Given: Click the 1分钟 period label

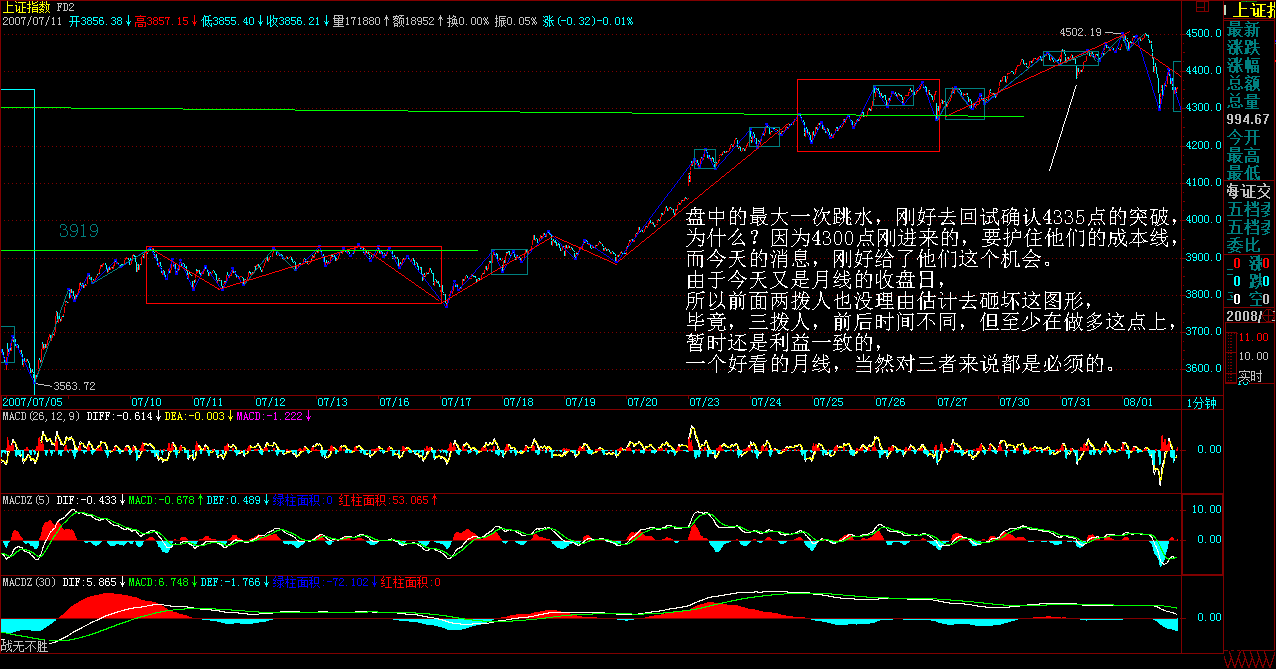Looking at the screenshot, I should pos(1199,402).
